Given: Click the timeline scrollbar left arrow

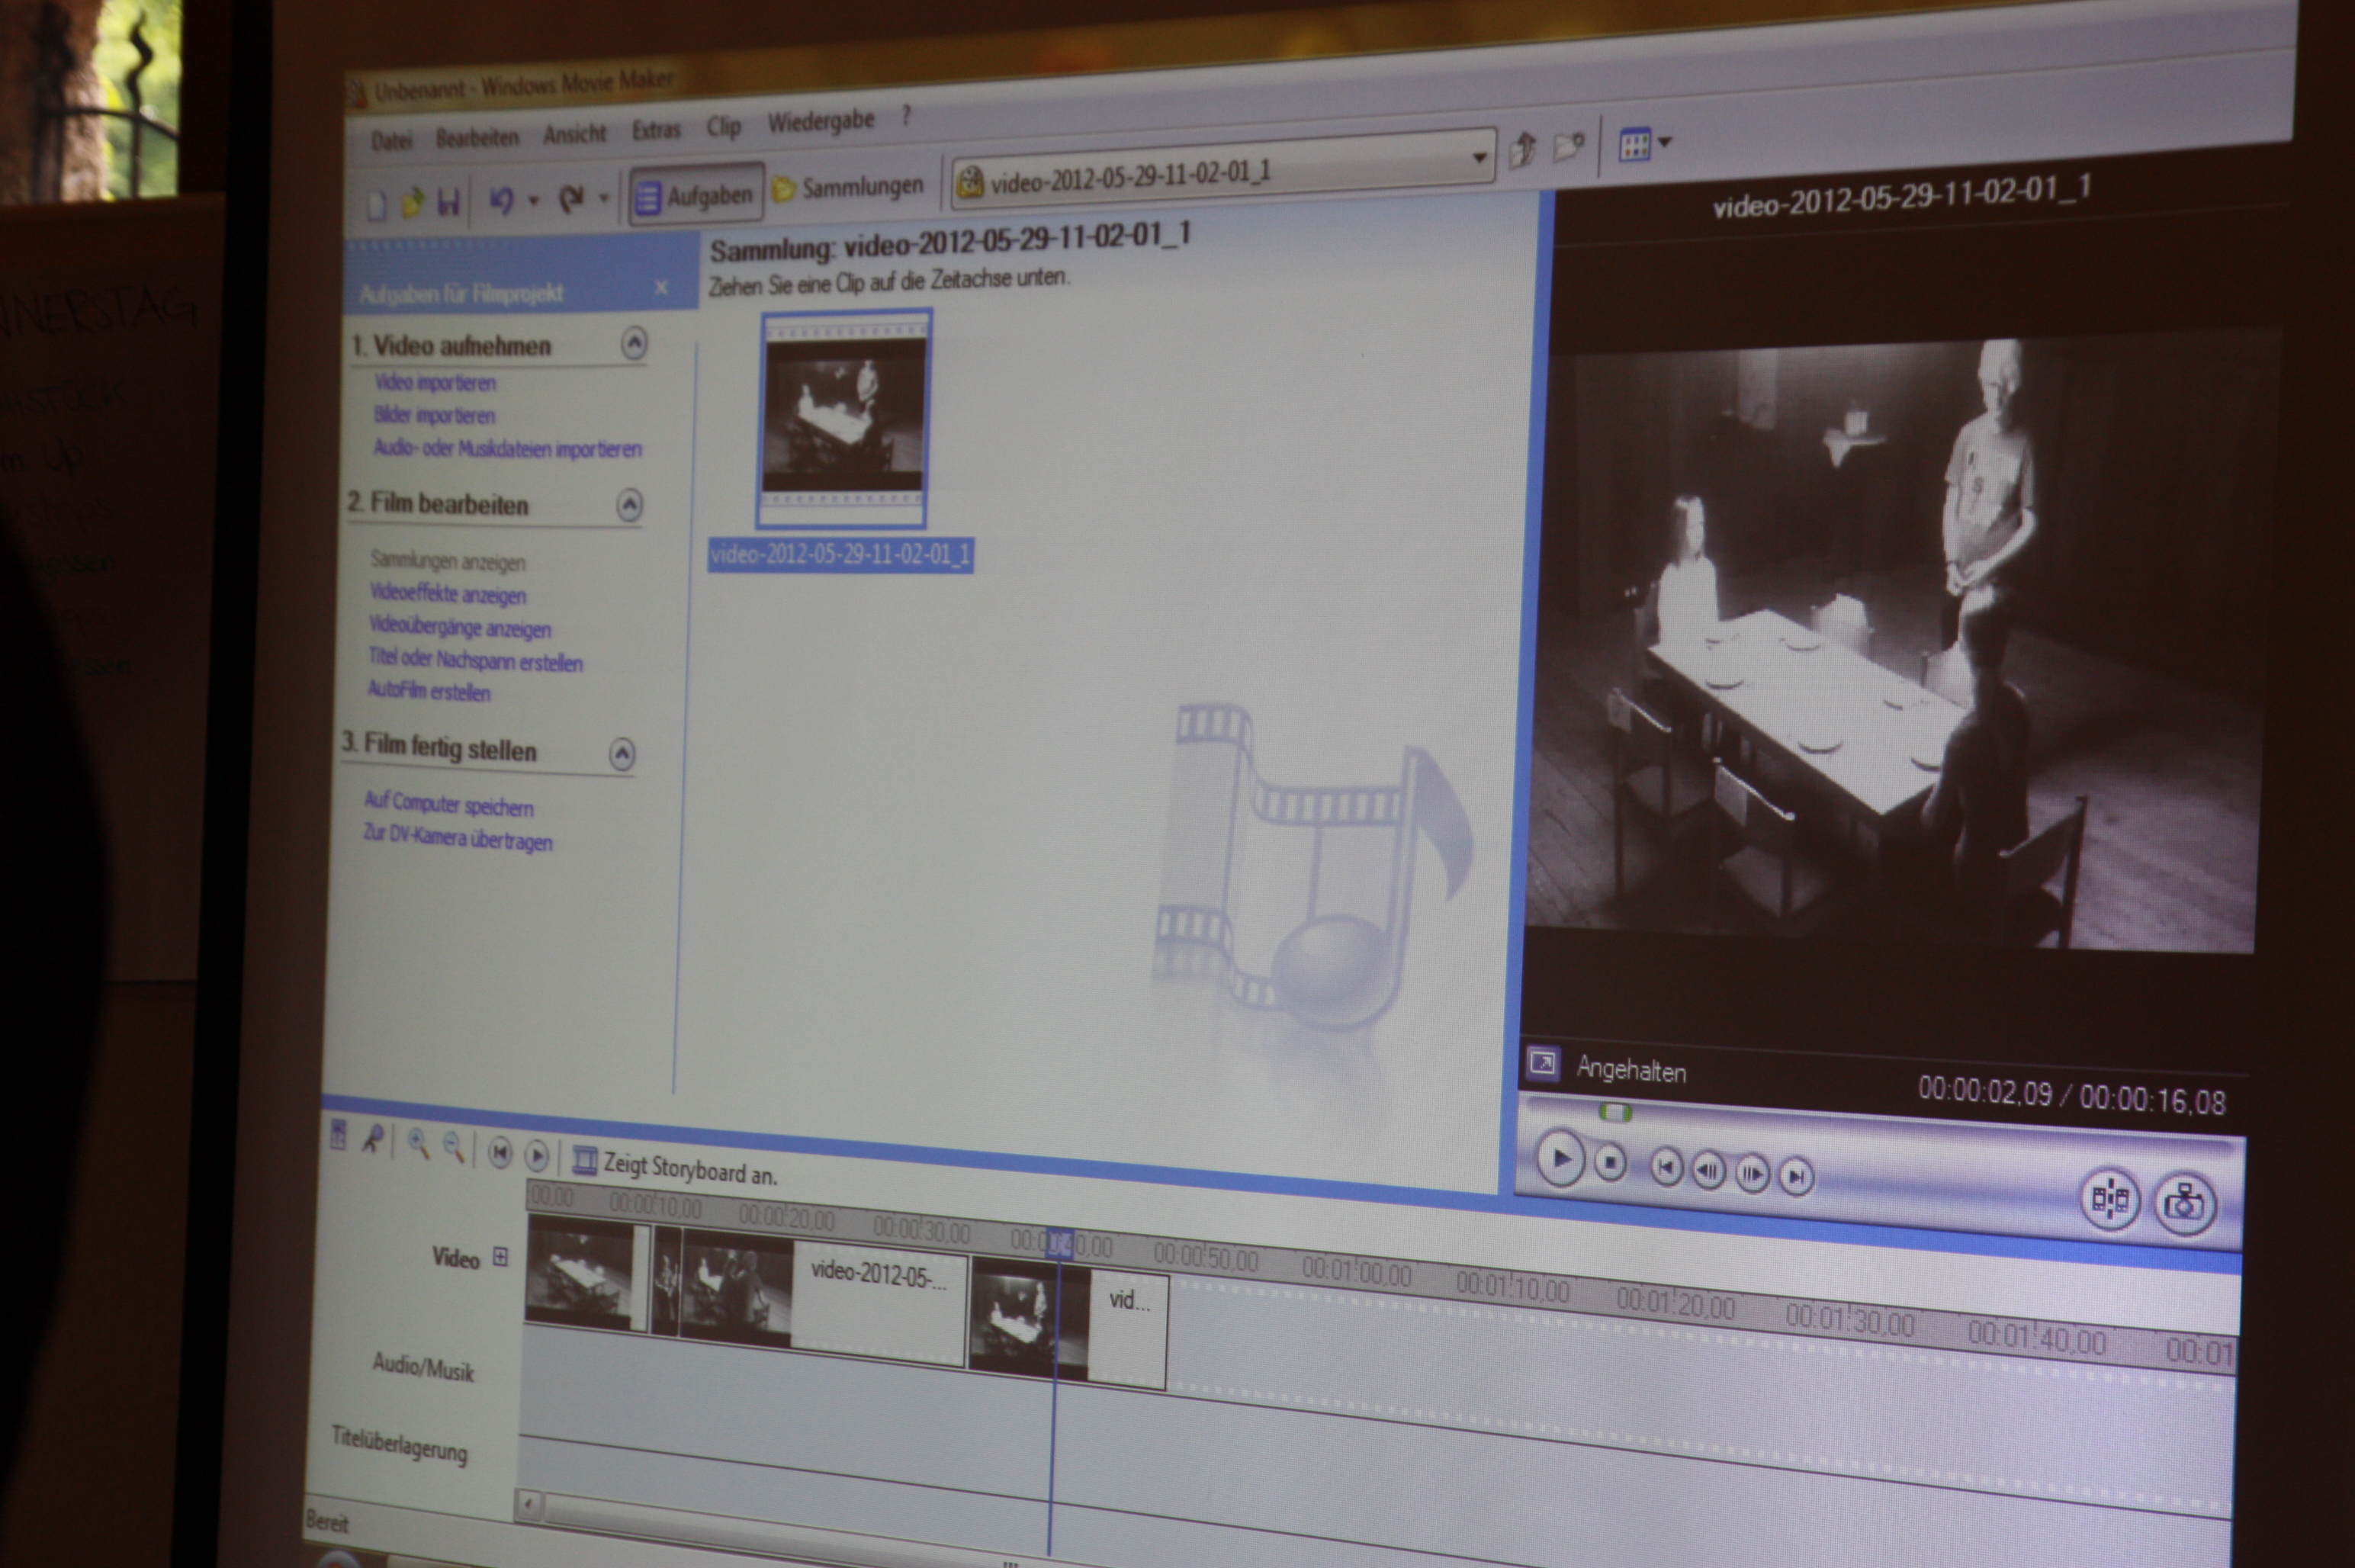Looking at the screenshot, I should [528, 1503].
